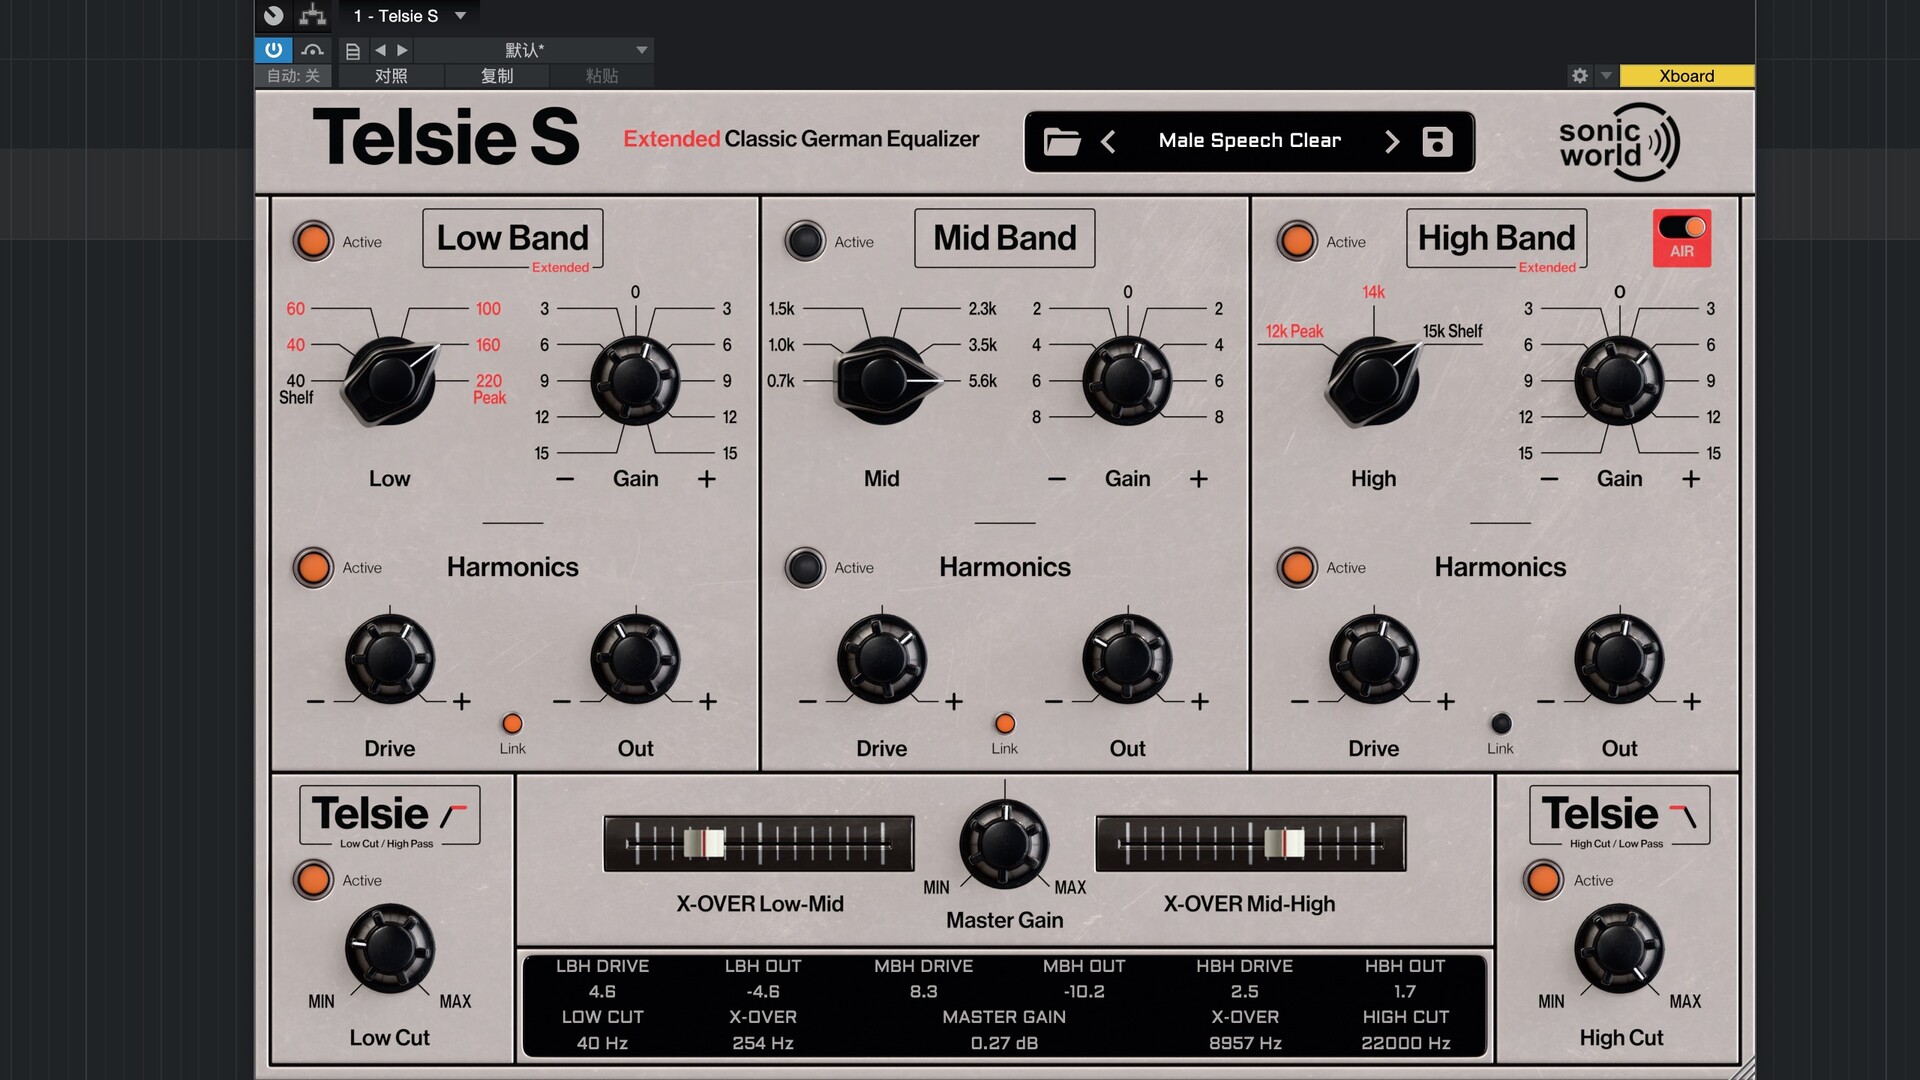Toggle the AIR switch in the High Band

point(1682,228)
